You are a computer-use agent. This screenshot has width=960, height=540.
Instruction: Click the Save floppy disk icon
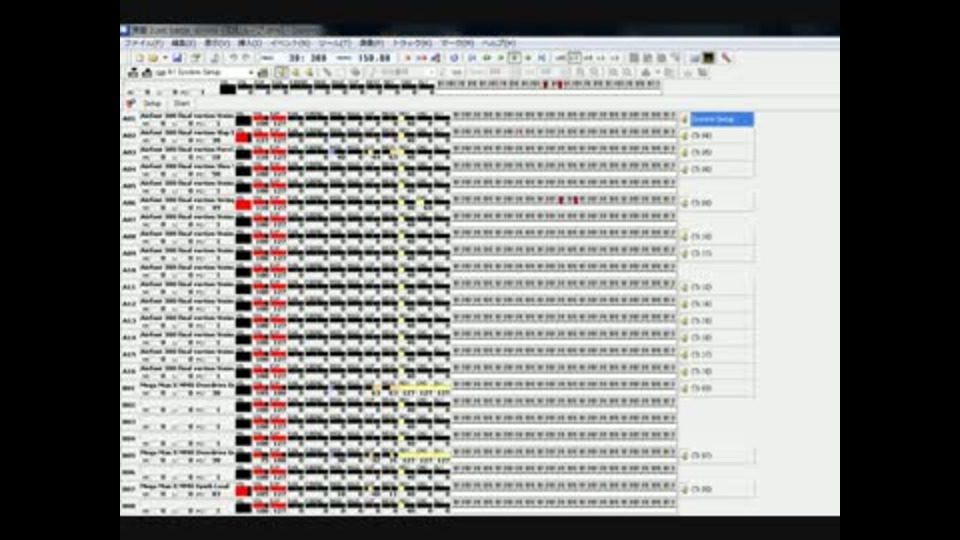[x=177, y=58]
